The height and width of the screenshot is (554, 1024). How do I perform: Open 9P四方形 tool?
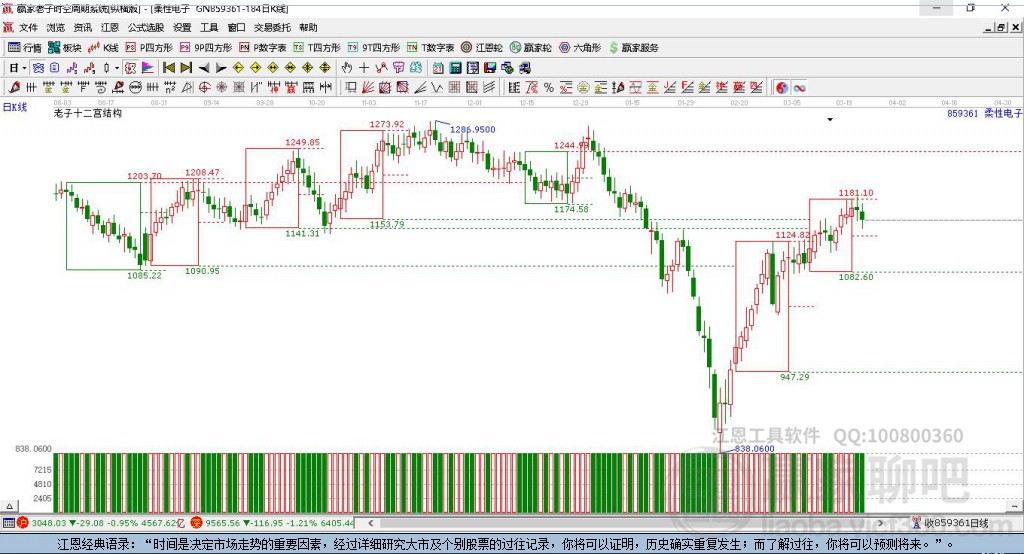206,48
